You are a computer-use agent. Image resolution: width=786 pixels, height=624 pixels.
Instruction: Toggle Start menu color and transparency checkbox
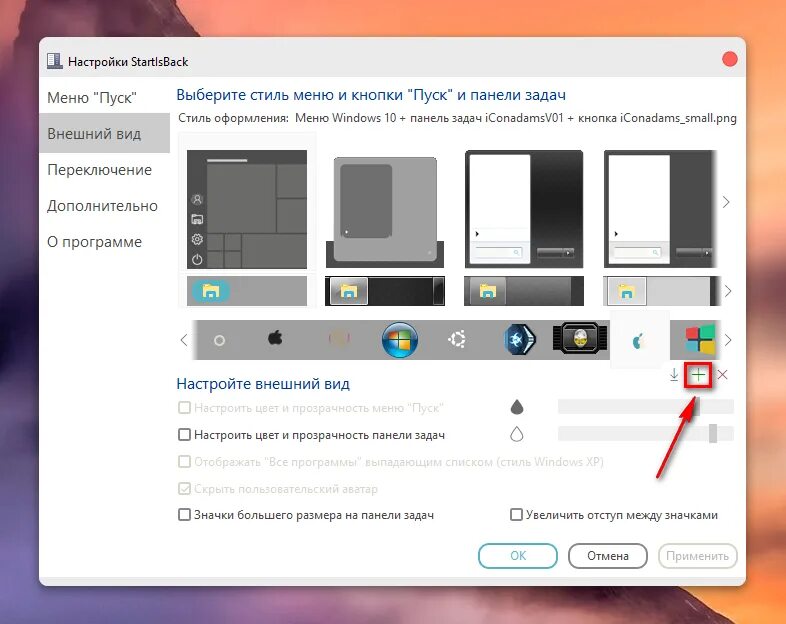coord(184,407)
